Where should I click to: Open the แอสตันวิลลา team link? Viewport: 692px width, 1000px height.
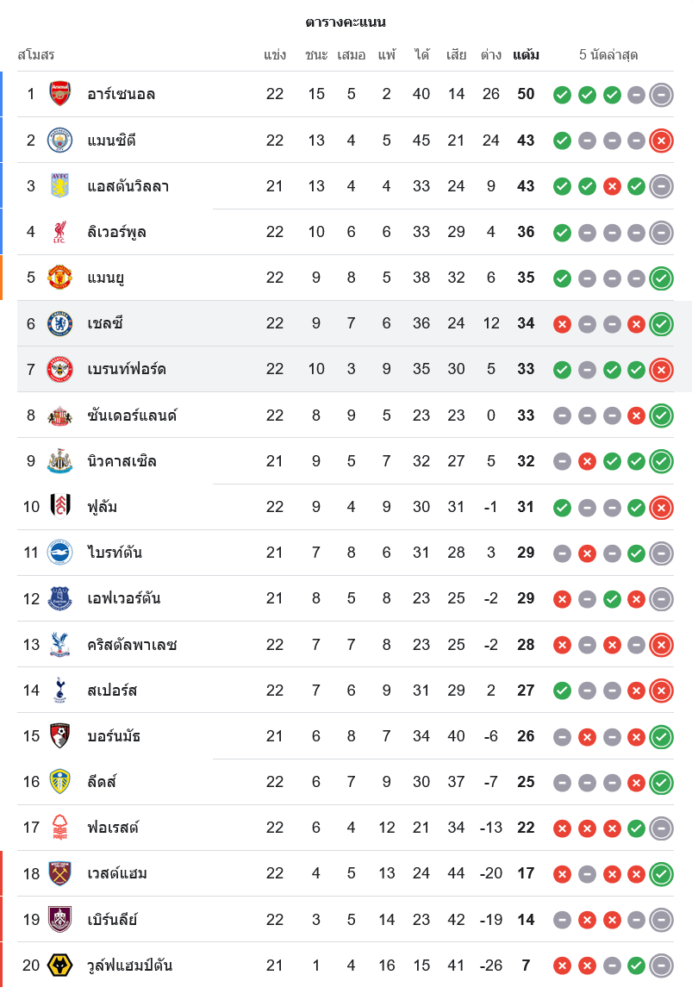(128, 186)
